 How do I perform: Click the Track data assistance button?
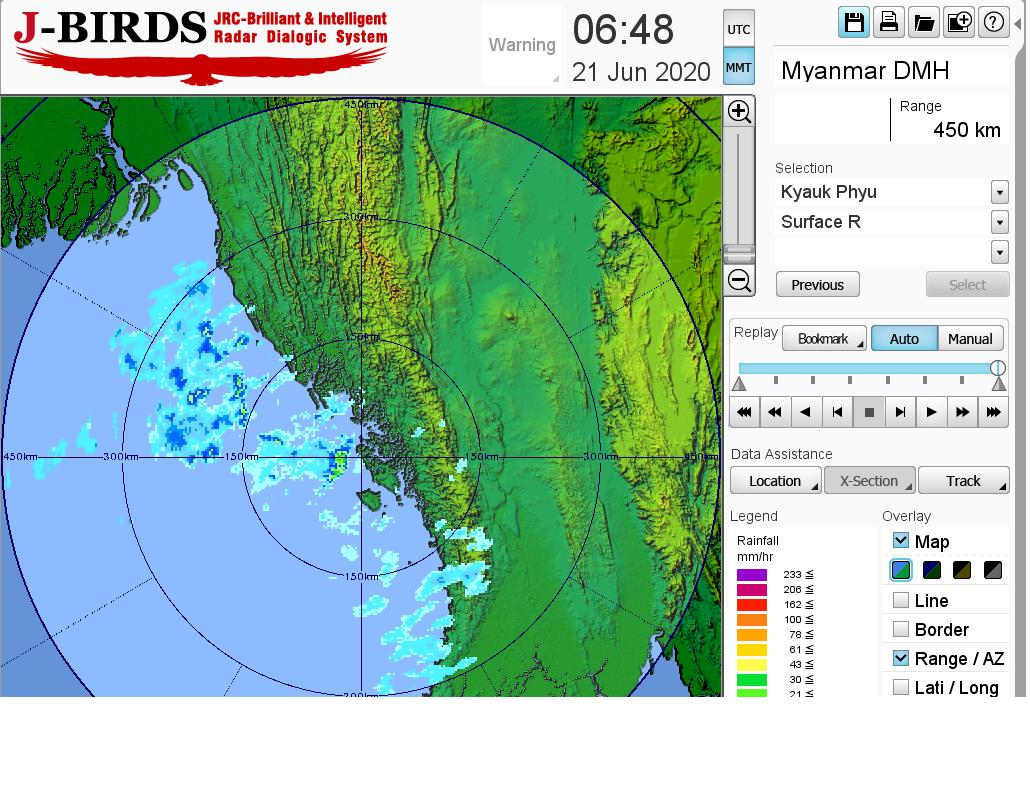963,481
